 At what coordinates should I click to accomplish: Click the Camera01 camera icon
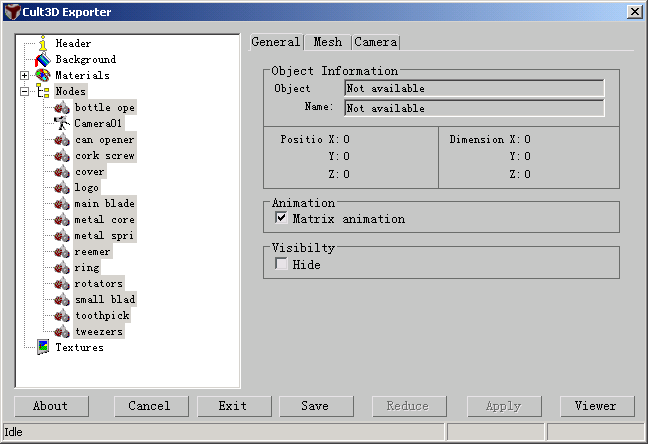pyautogui.click(x=62, y=124)
